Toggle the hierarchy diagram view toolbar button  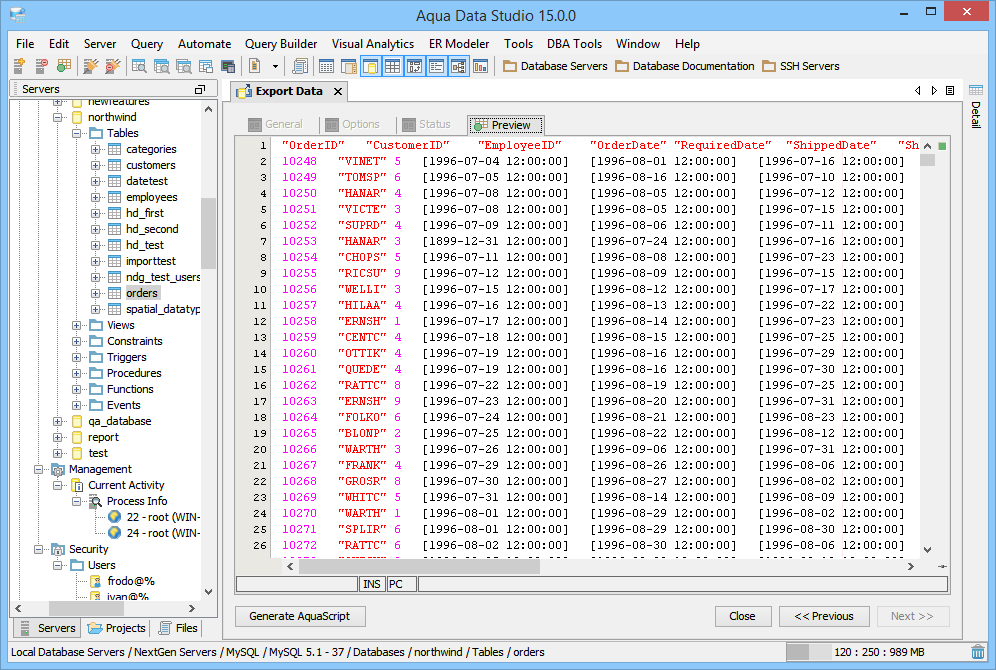459,65
